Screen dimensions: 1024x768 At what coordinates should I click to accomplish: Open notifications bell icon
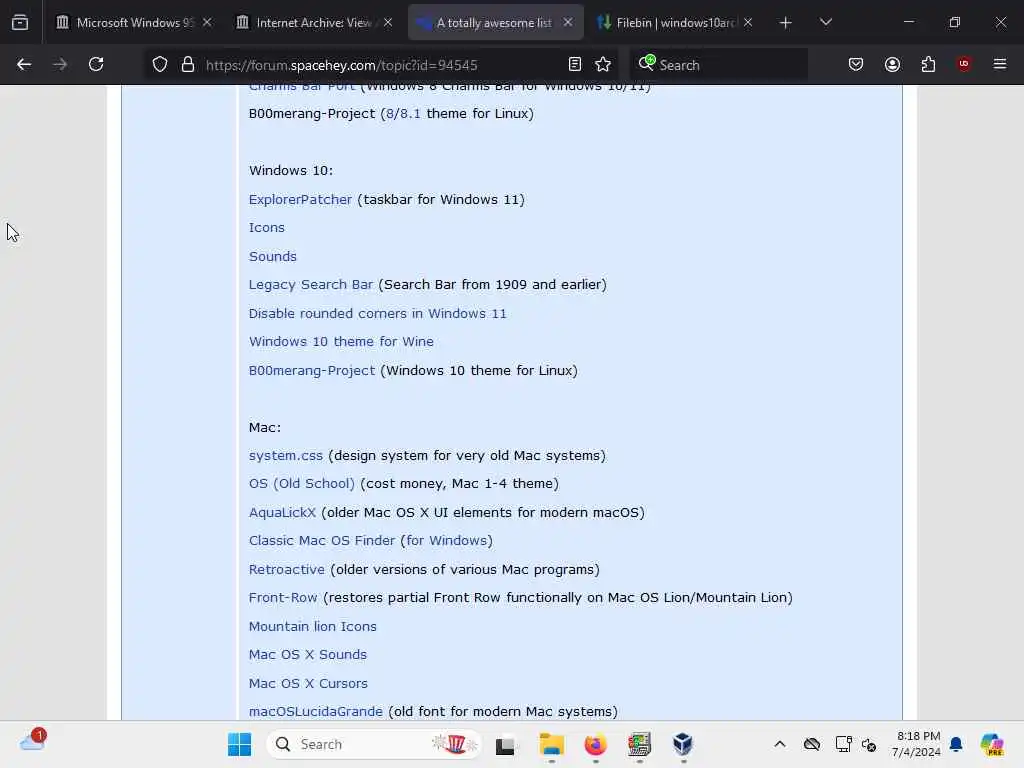click(956, 744)
